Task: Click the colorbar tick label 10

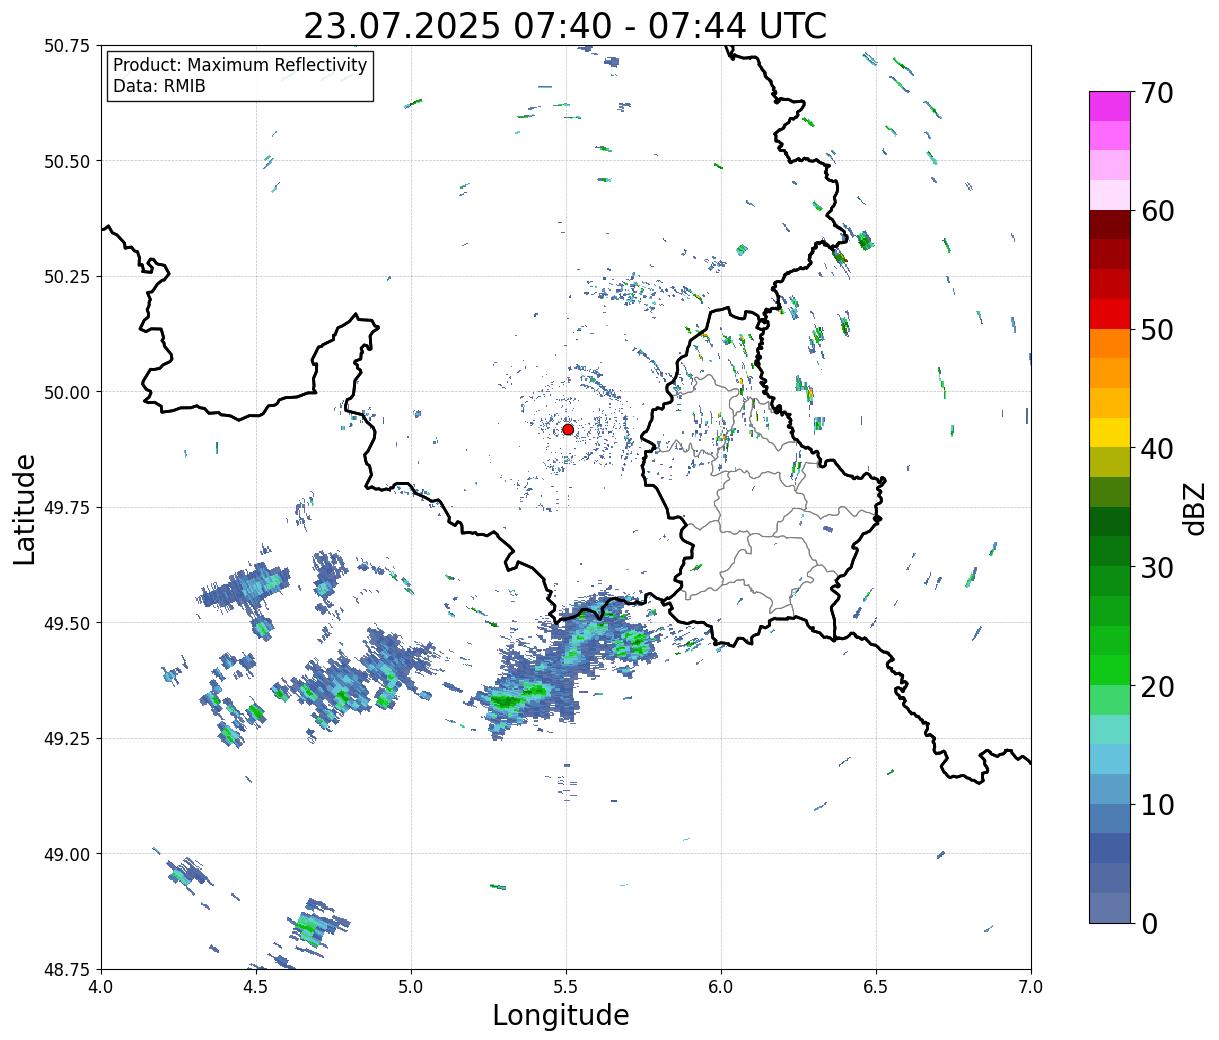Action: coord(1157,805)
